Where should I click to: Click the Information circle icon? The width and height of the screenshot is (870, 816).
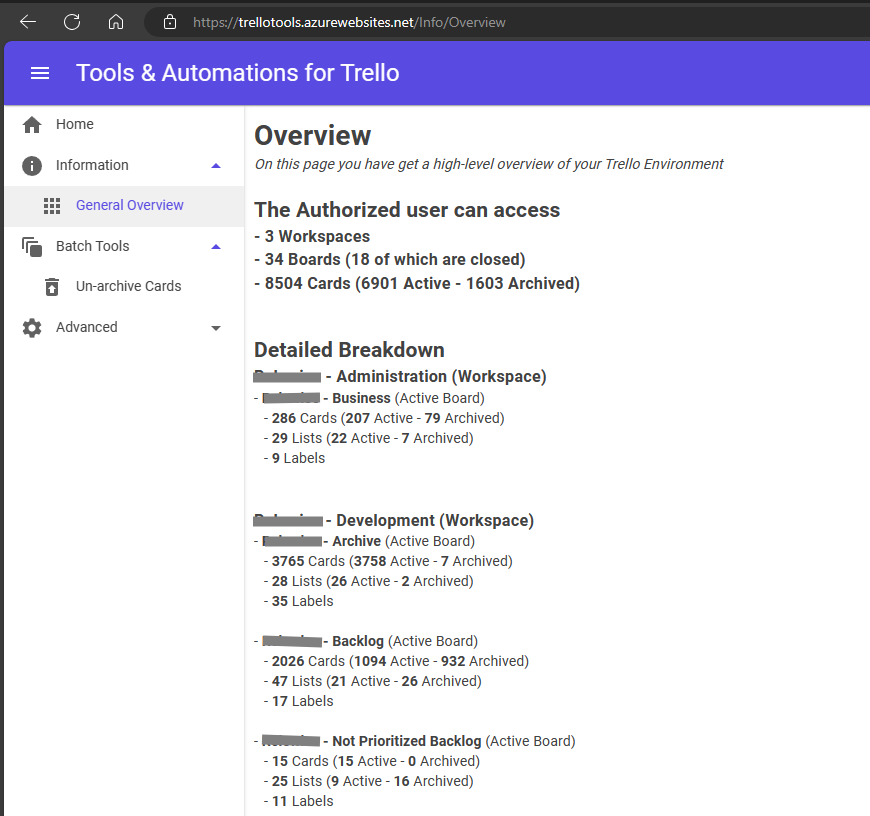point(32,166)
